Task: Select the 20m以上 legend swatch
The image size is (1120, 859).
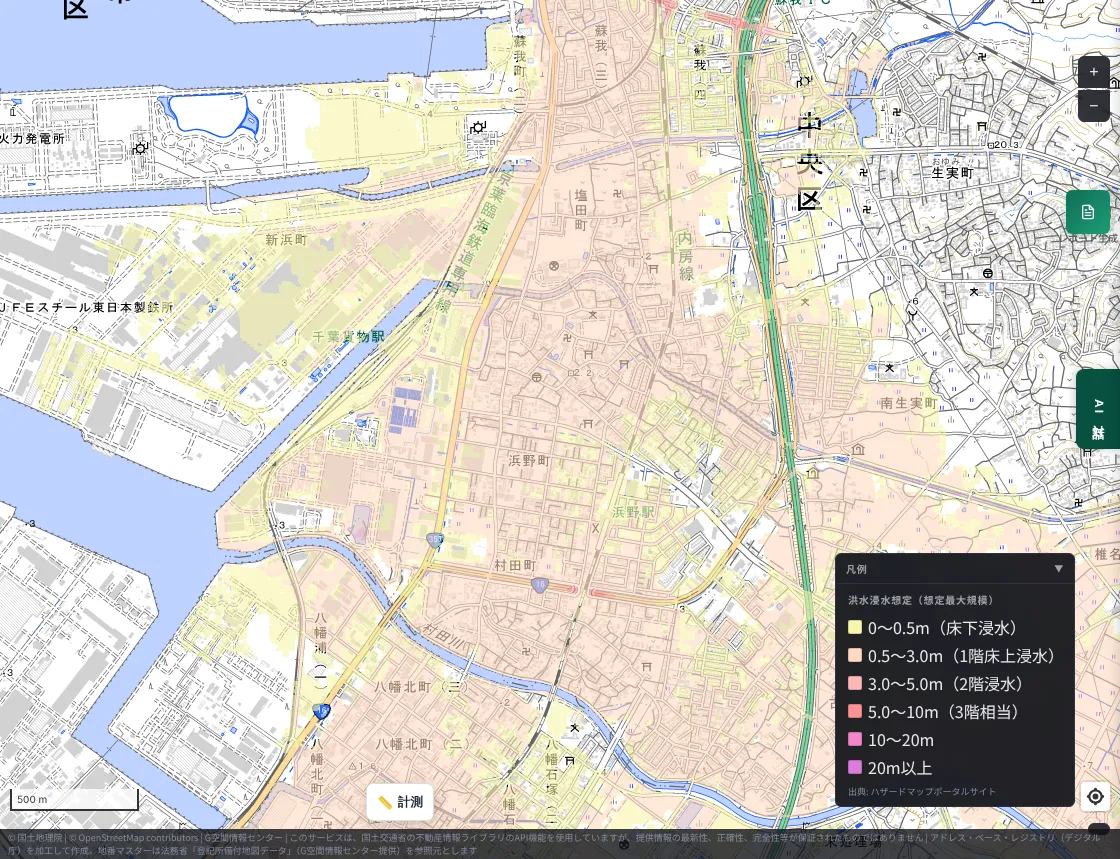Action: pyautogui.click(x=854, y=768)
